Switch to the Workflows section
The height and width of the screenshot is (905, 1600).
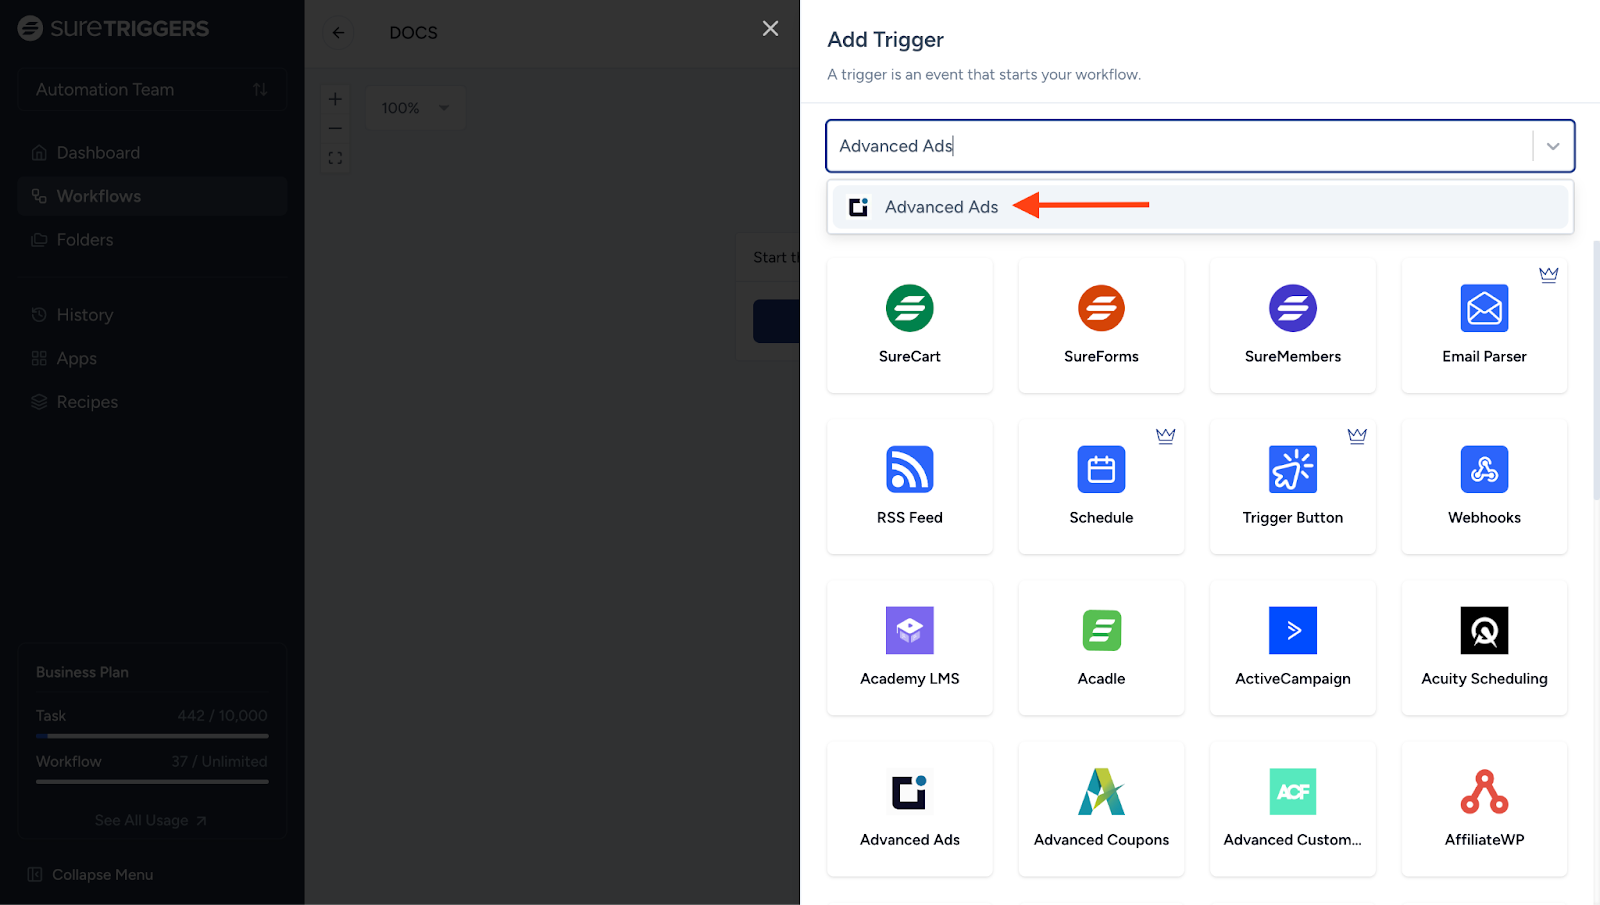click(x=99, y=195)
